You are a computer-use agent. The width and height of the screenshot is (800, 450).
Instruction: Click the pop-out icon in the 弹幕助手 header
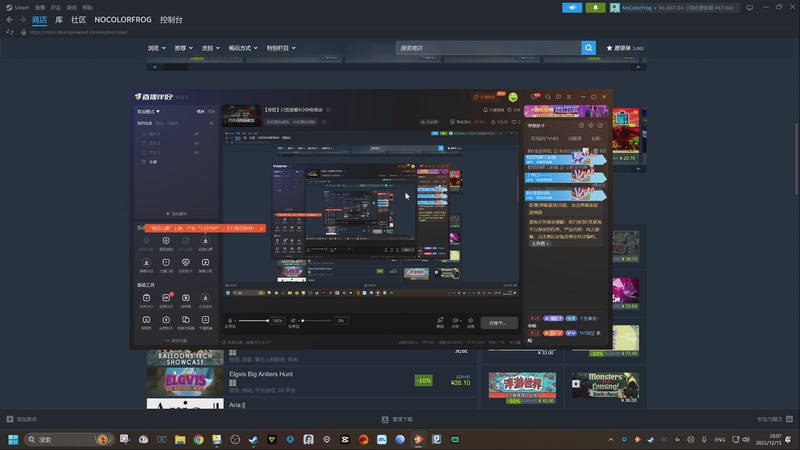point(581,126)
